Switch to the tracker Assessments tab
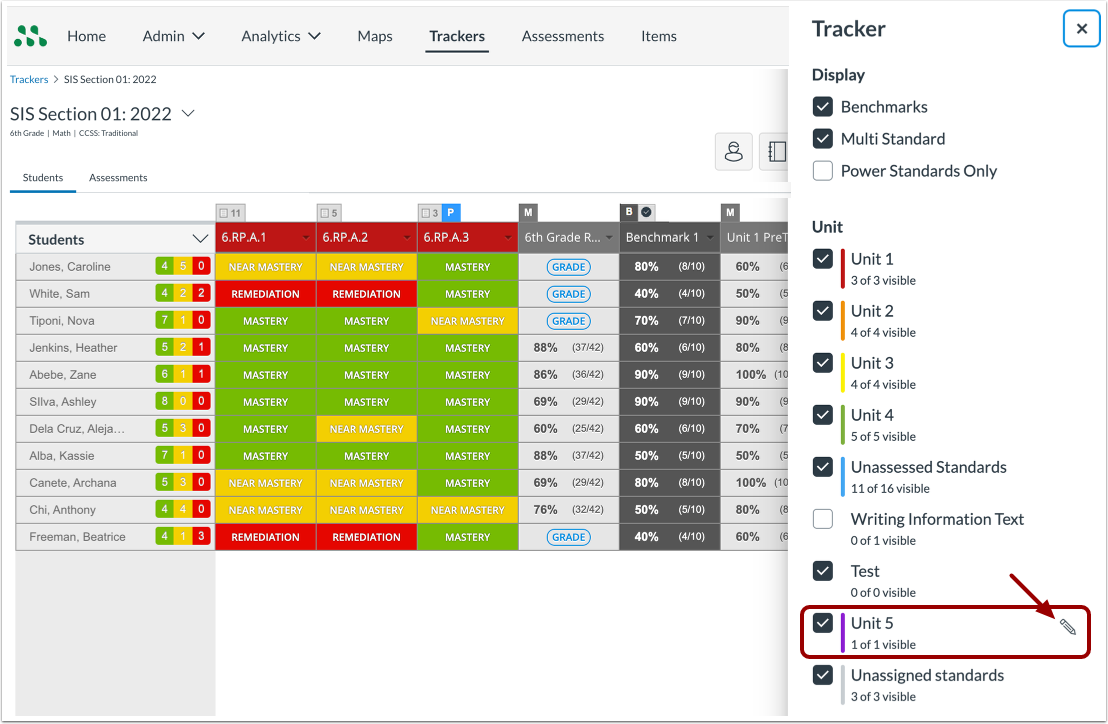Viewport: 1108px width, 724px height. coord(118,177)
